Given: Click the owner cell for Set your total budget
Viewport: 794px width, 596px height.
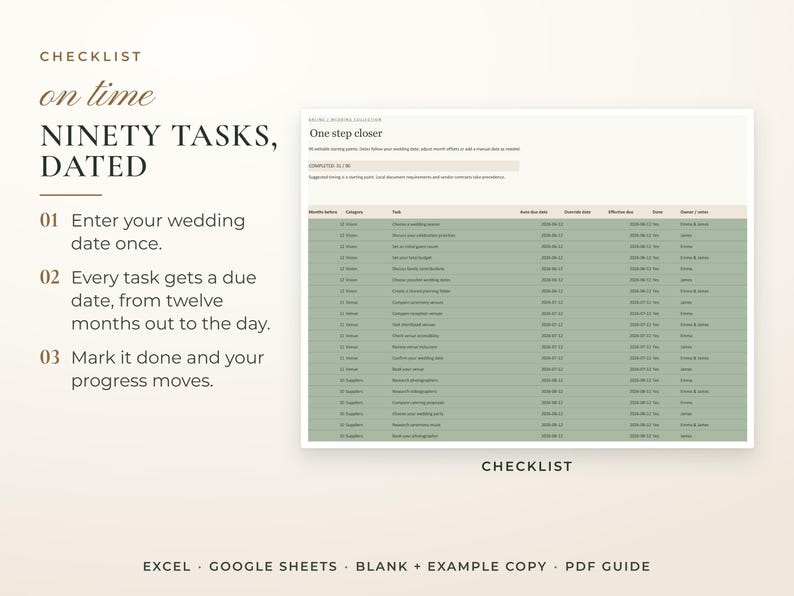Looking at the screenshot, I should 694,257.
